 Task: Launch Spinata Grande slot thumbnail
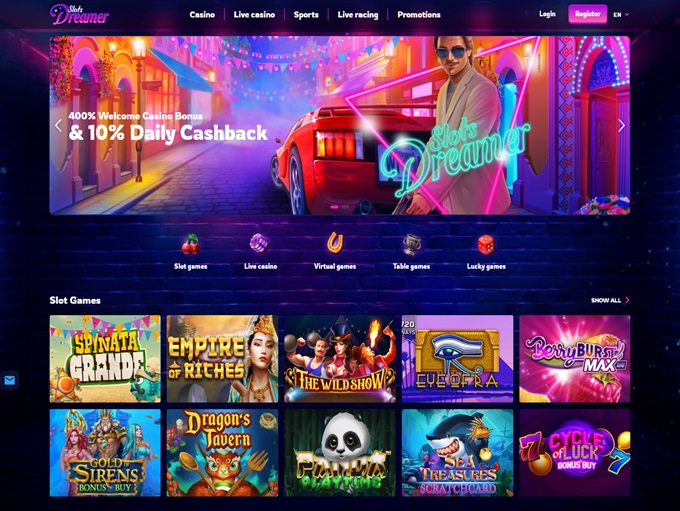coord(105,359)
